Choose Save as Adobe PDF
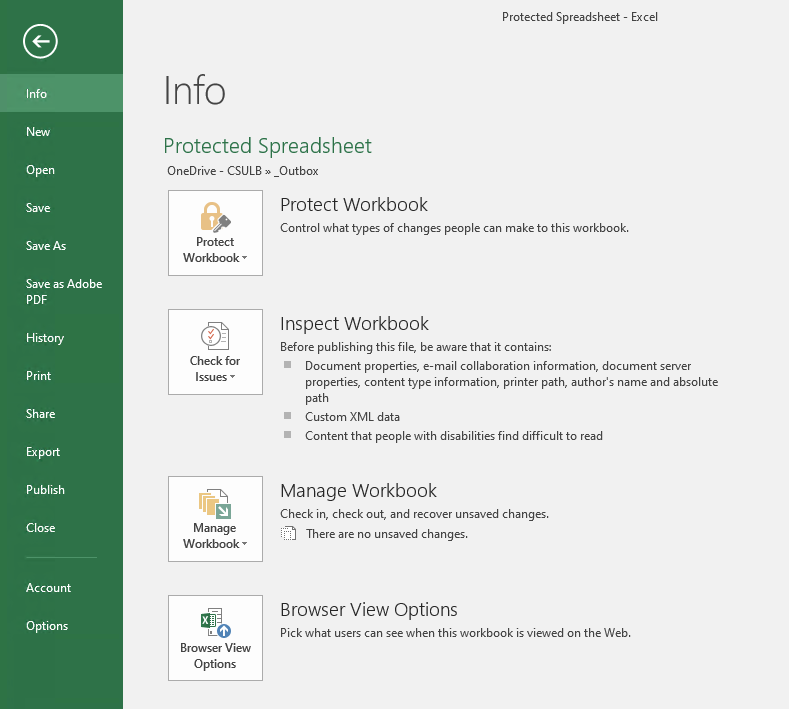 click(x=61, y=292)
